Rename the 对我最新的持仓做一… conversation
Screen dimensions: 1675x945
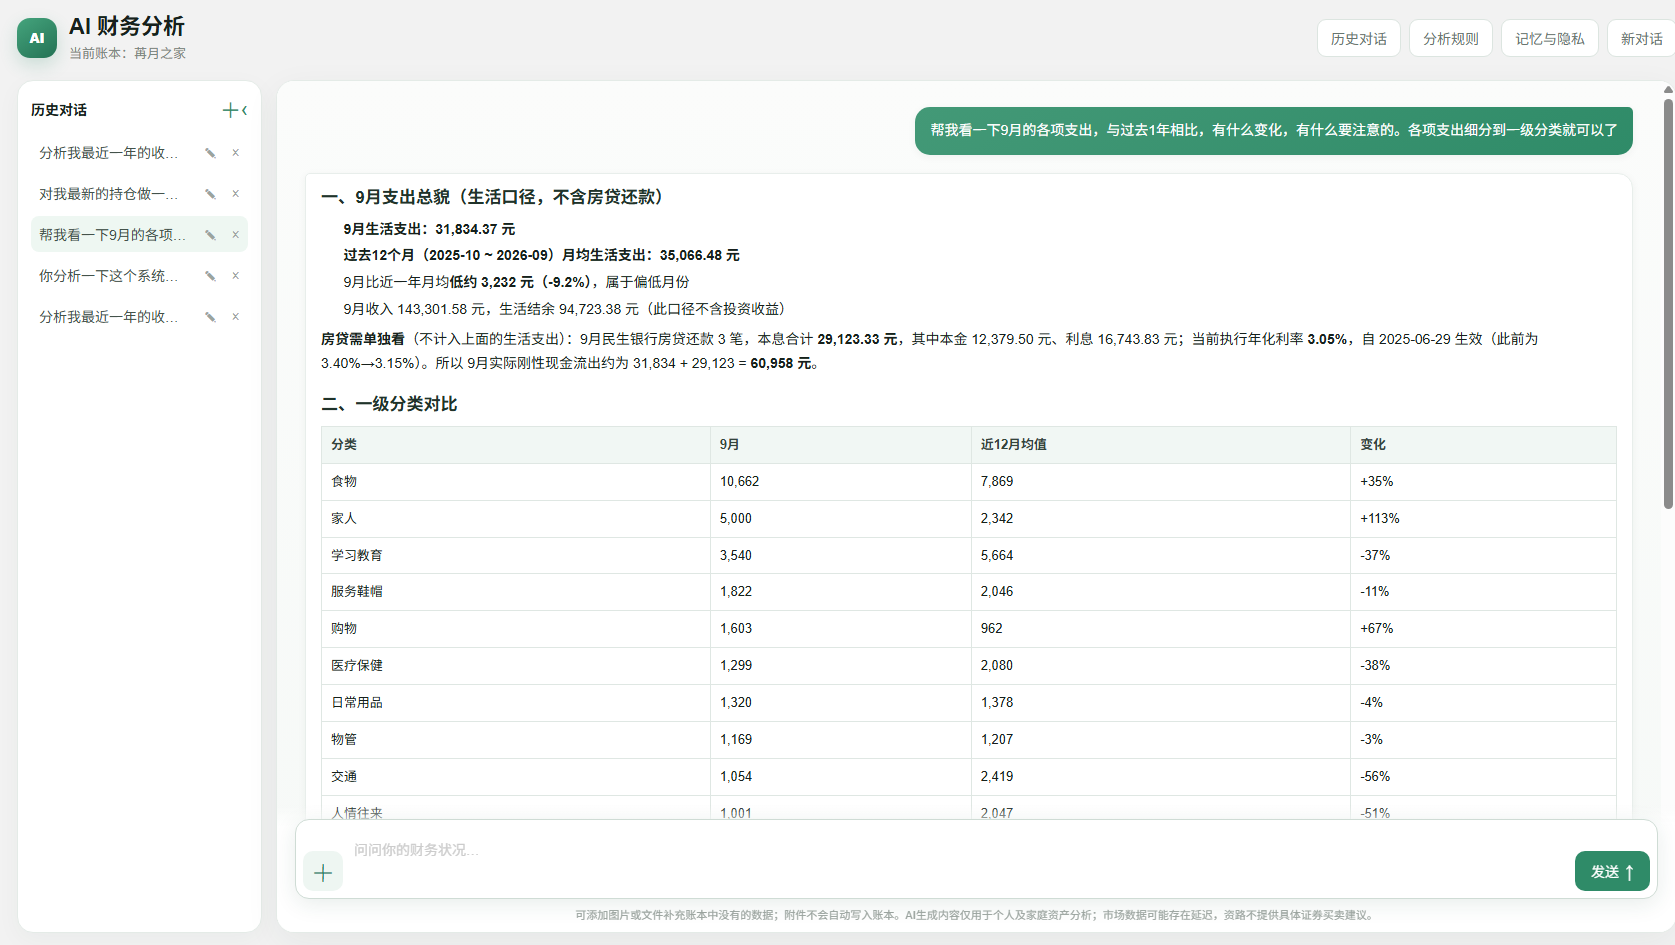pos(210,194)
